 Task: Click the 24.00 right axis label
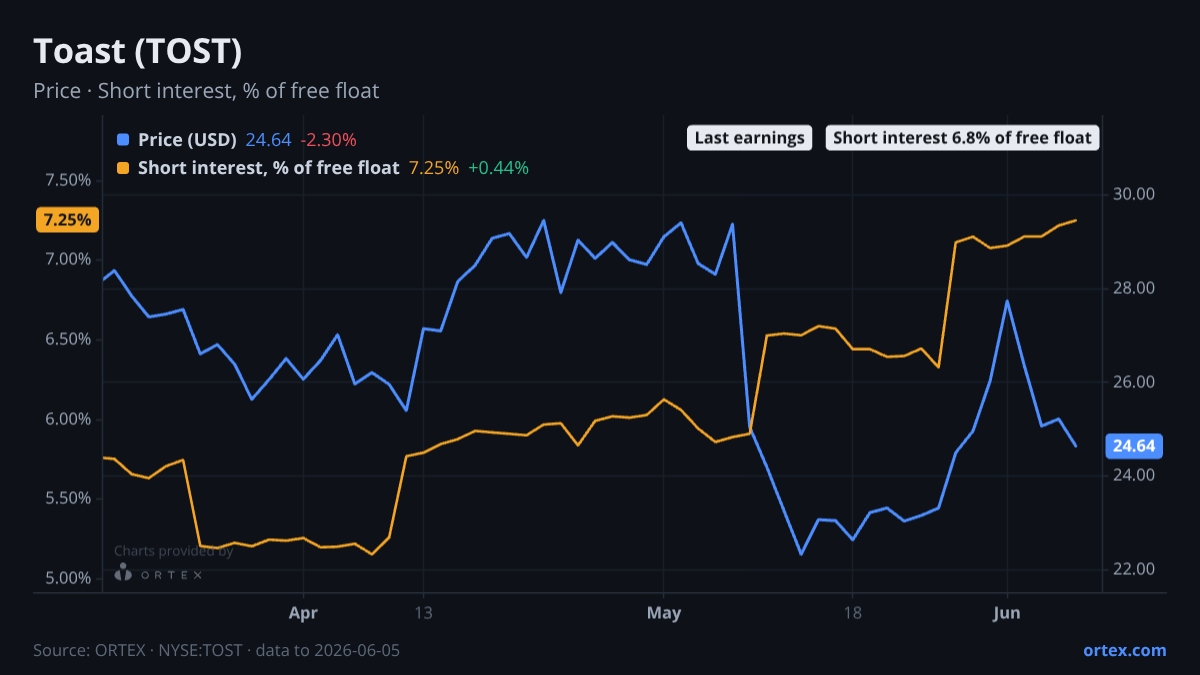(x=1134, y=475)
